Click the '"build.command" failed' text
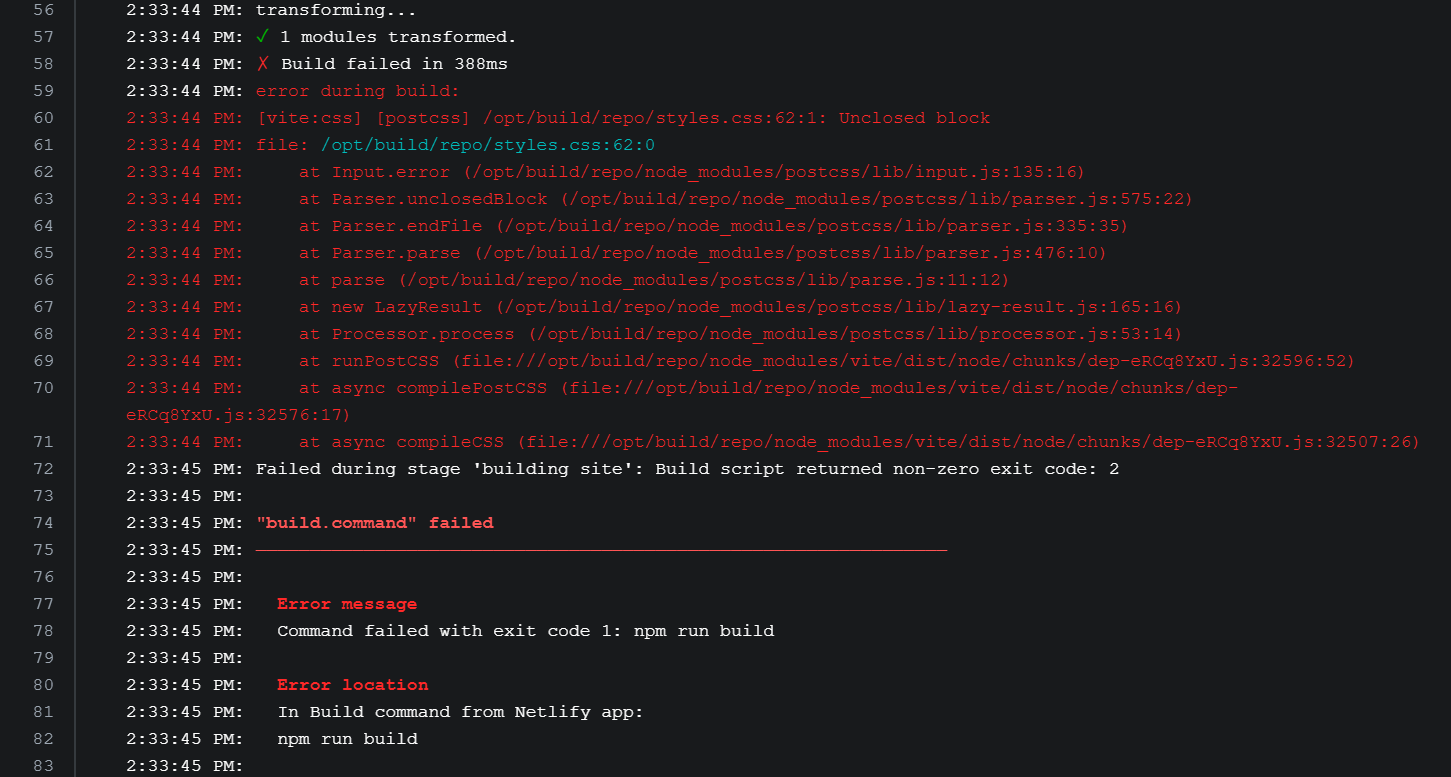1451x777 pixels. coord(375,523)
